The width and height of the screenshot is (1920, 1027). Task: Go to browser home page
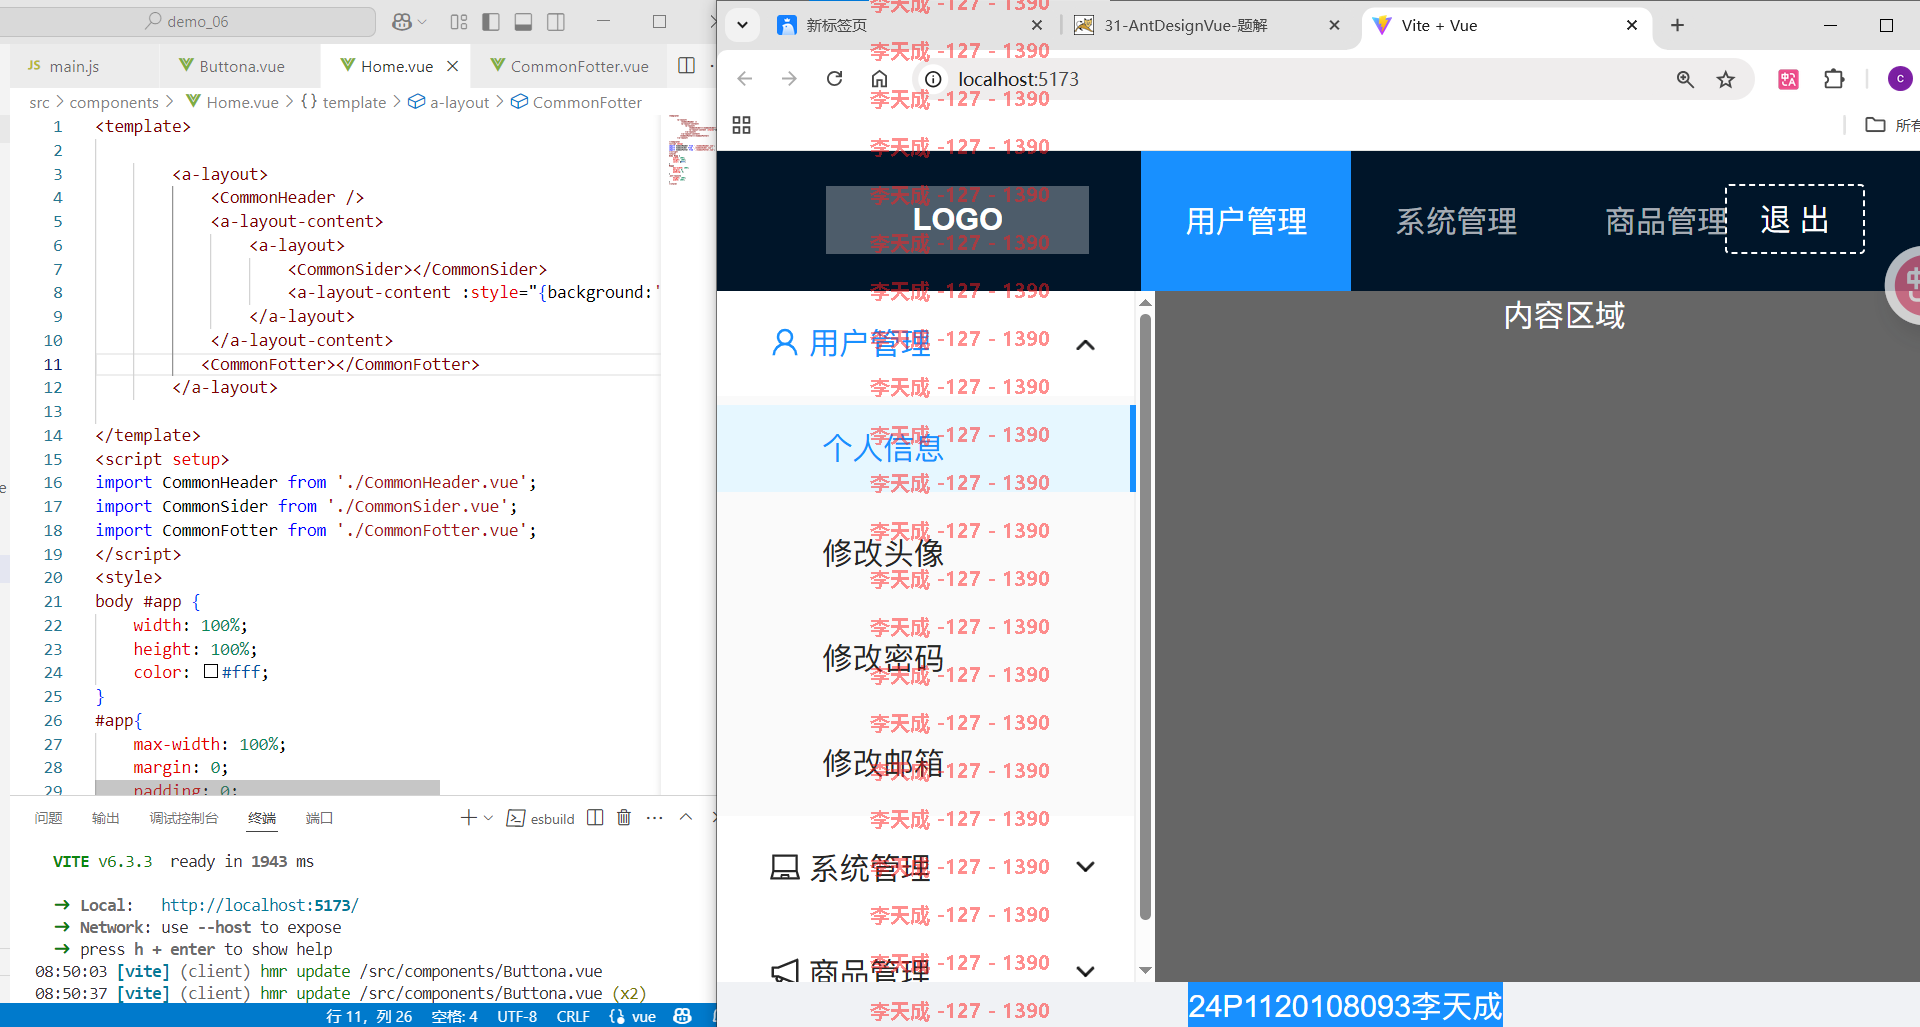pos(879,79)
